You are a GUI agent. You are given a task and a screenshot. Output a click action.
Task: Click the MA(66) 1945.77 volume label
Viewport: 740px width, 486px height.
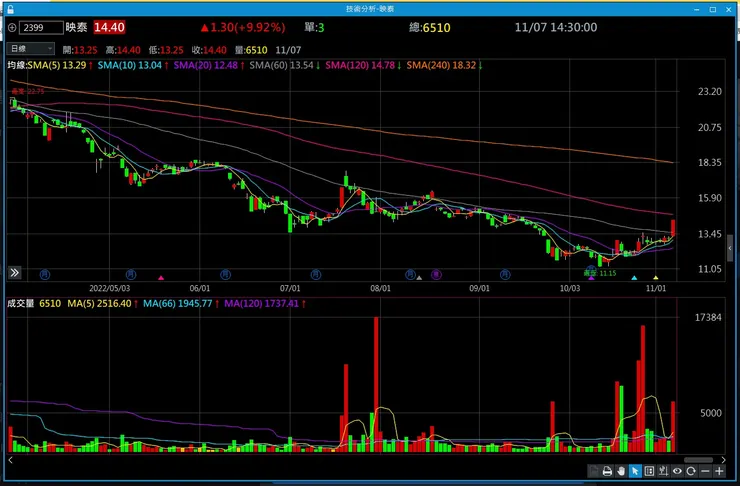click(x=177, y=303)
